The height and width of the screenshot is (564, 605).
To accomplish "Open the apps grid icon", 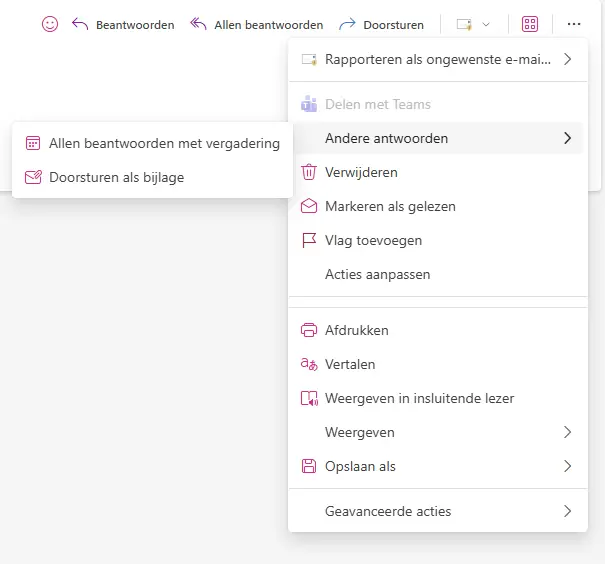I will 530,24.
